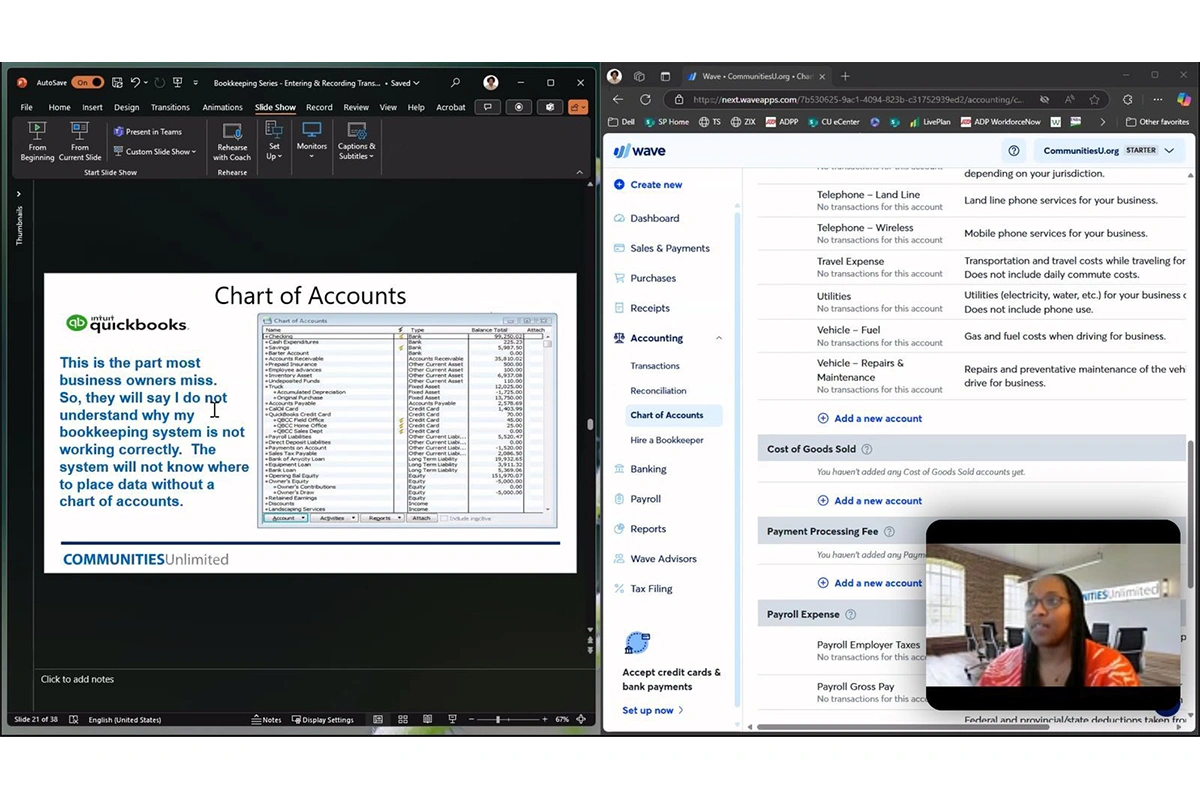Open the Monitors dropdown
1200x800 pixels.
(312, 142)
